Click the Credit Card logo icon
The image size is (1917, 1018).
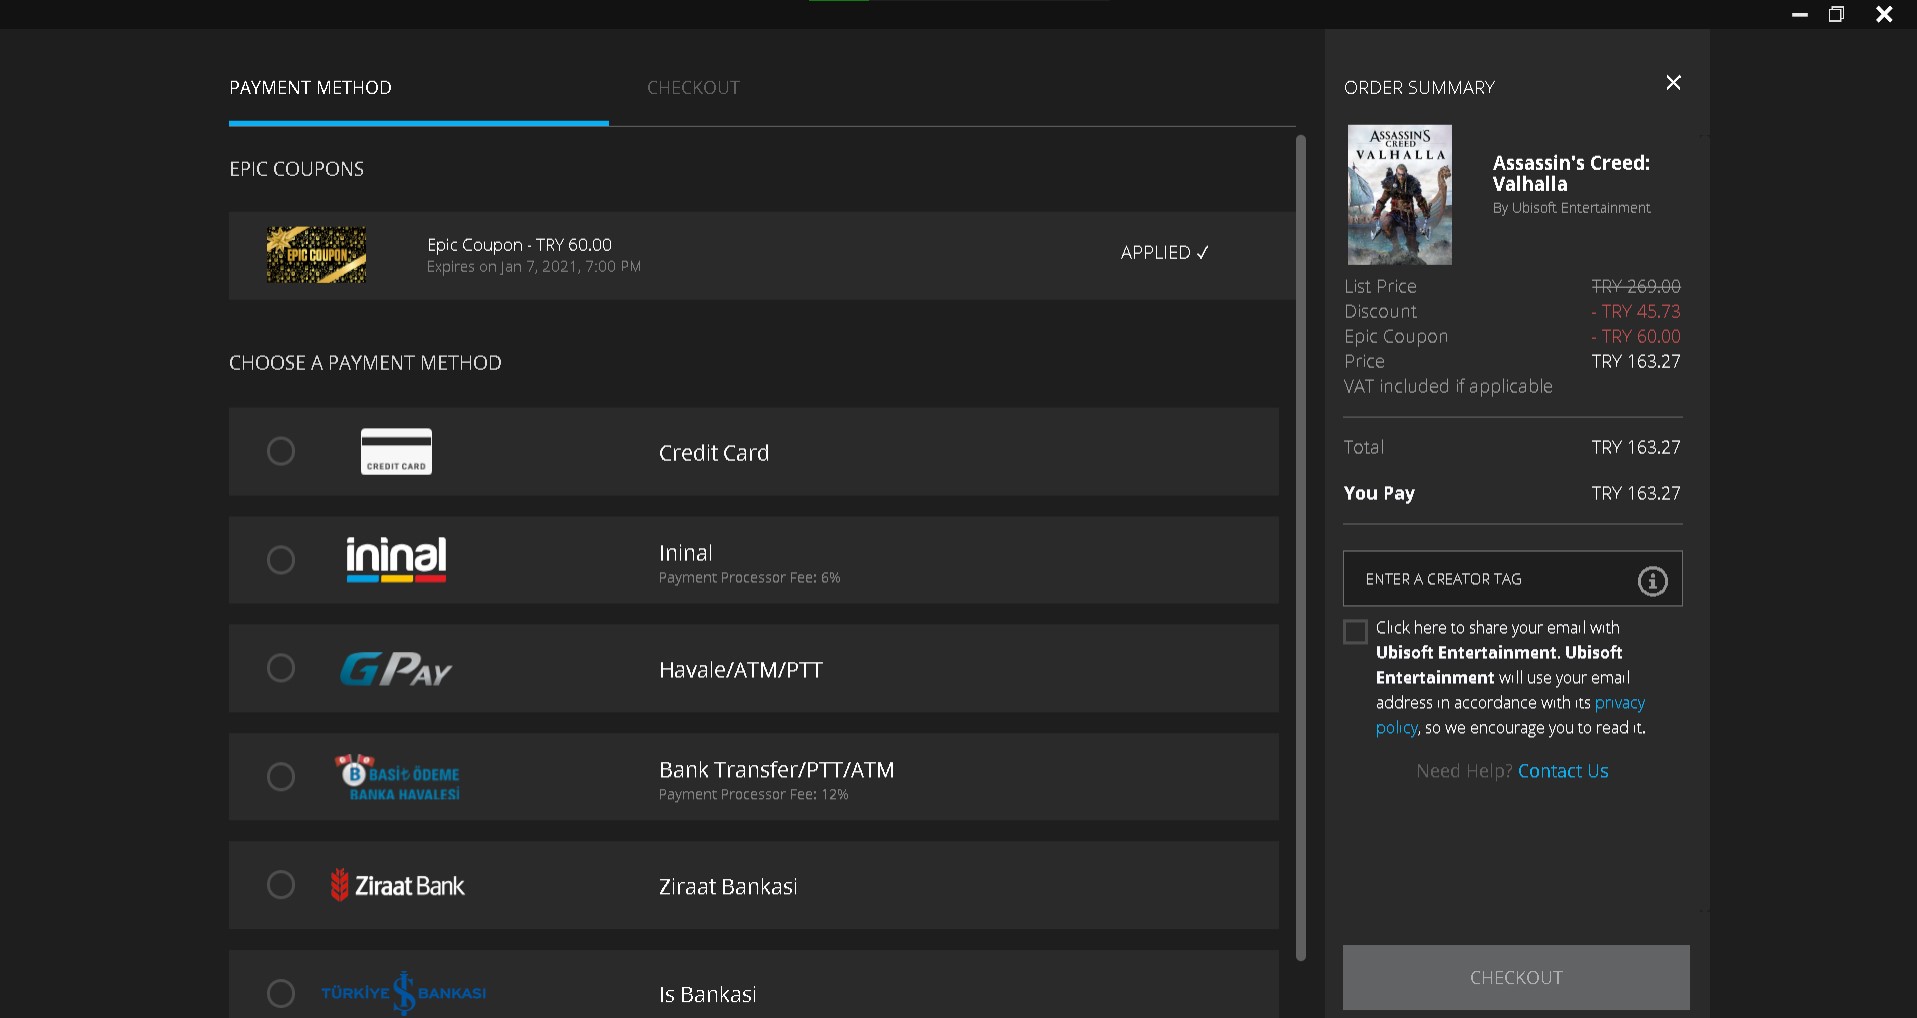coord(396,452)
